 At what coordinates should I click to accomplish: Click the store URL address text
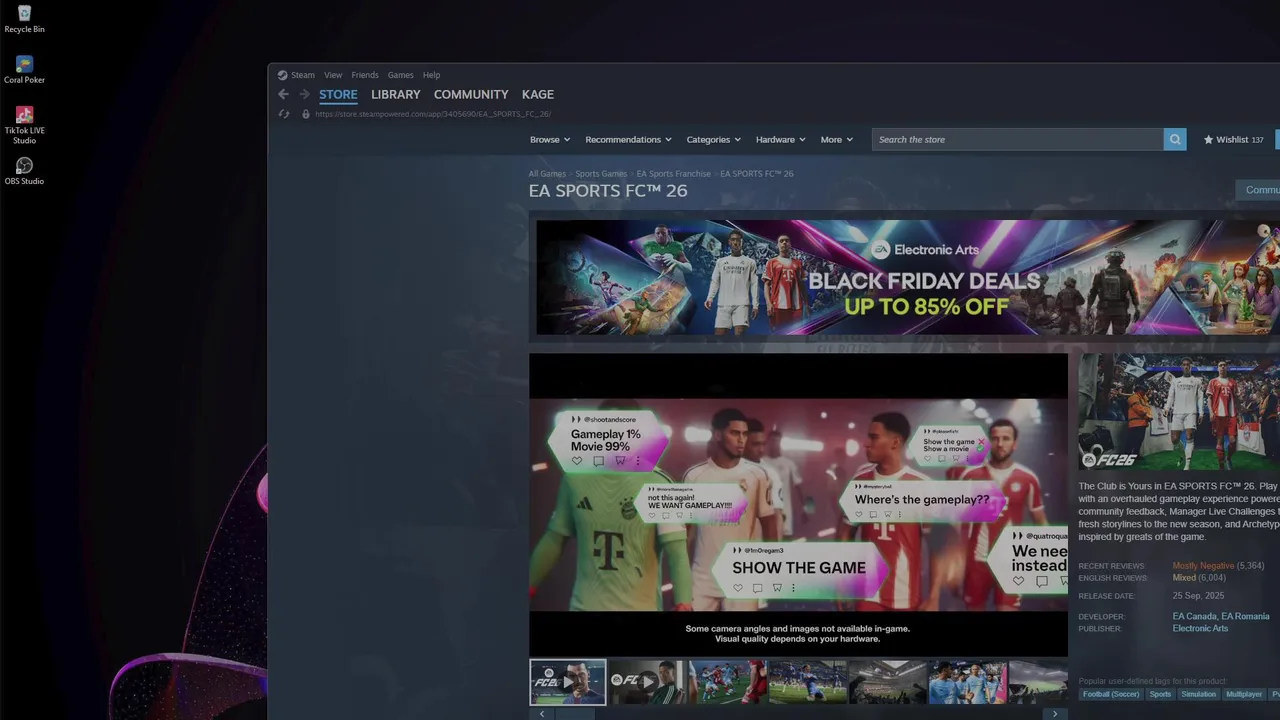[x=433, y=114]
